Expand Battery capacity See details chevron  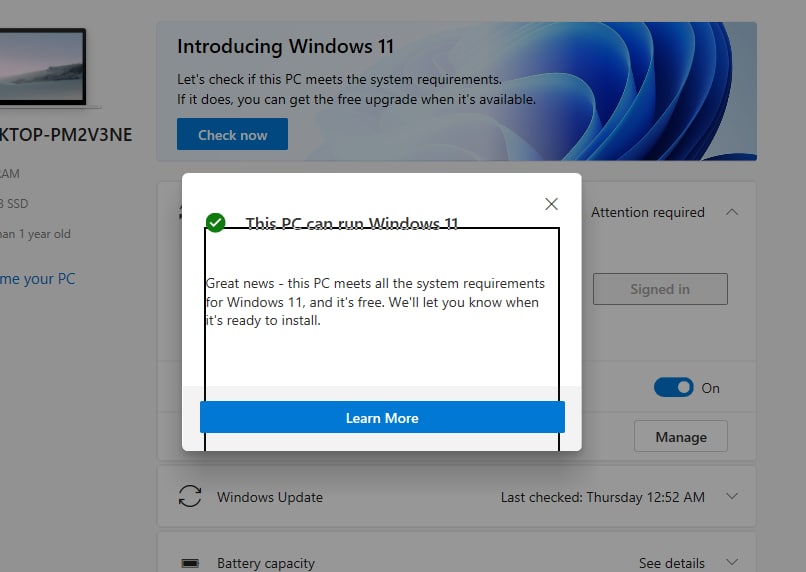click(x=732, y=562)
